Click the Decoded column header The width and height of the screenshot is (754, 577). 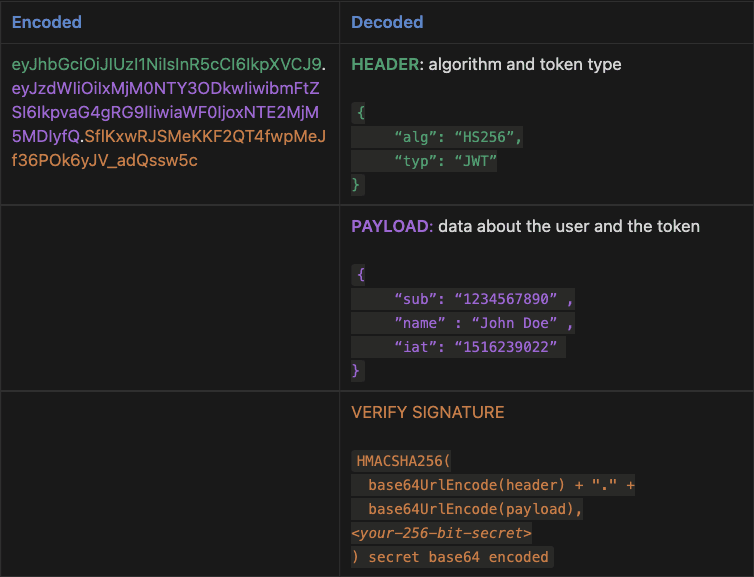point(387,21)
